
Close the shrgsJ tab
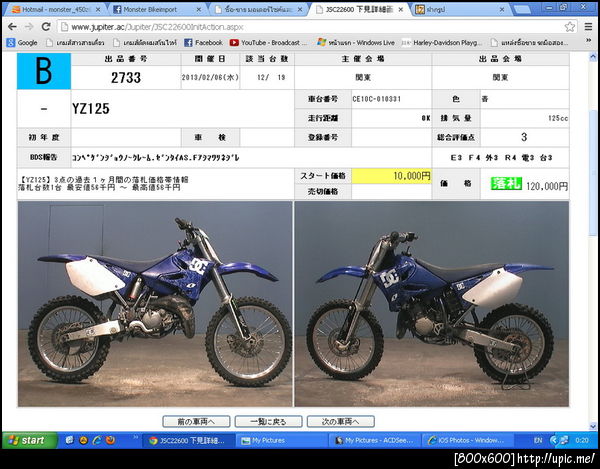point(502,10)
